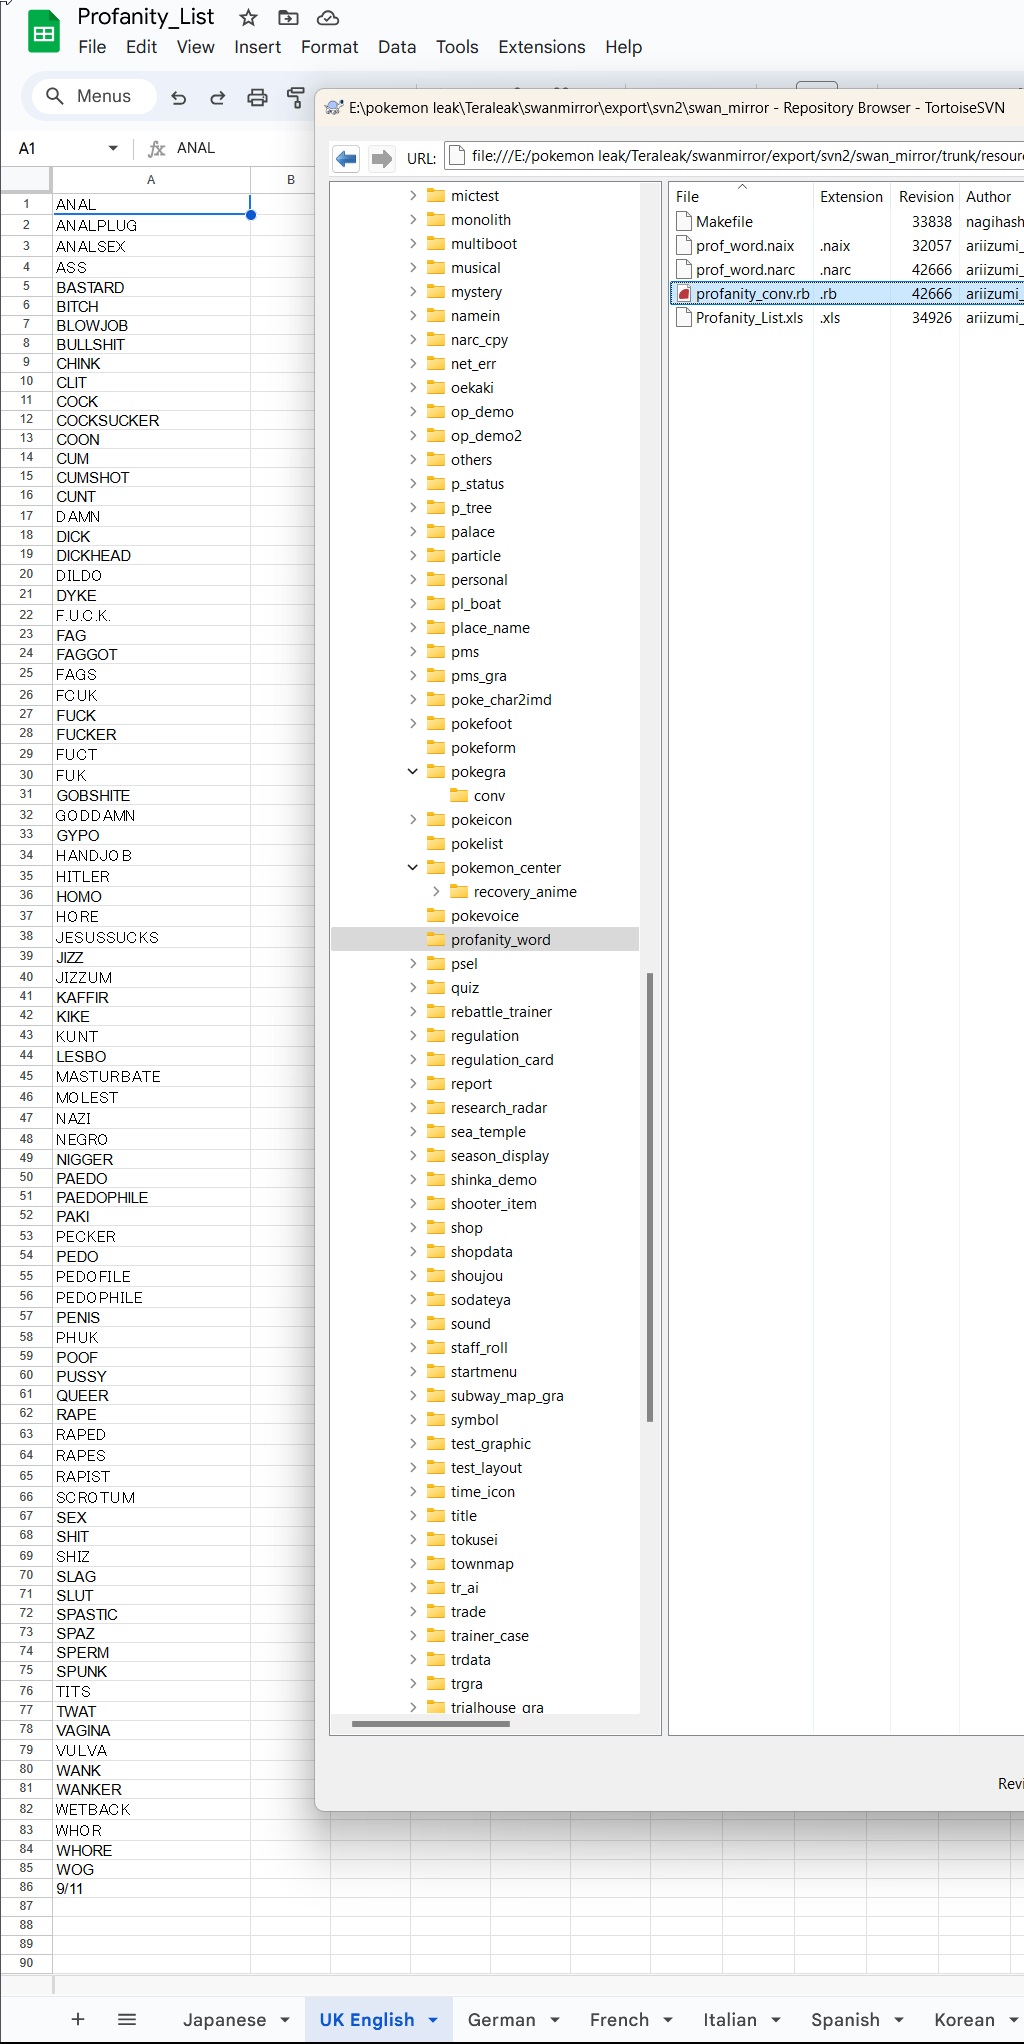Expand the mictest folder
1024x2044 pixels.
pos(413,196)
